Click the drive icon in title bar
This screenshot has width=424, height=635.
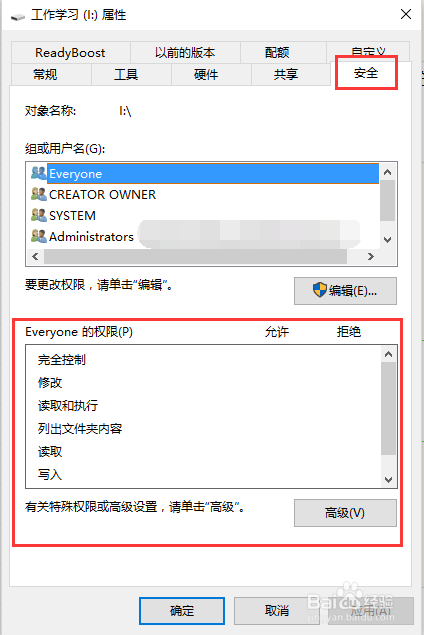(18, 17)
